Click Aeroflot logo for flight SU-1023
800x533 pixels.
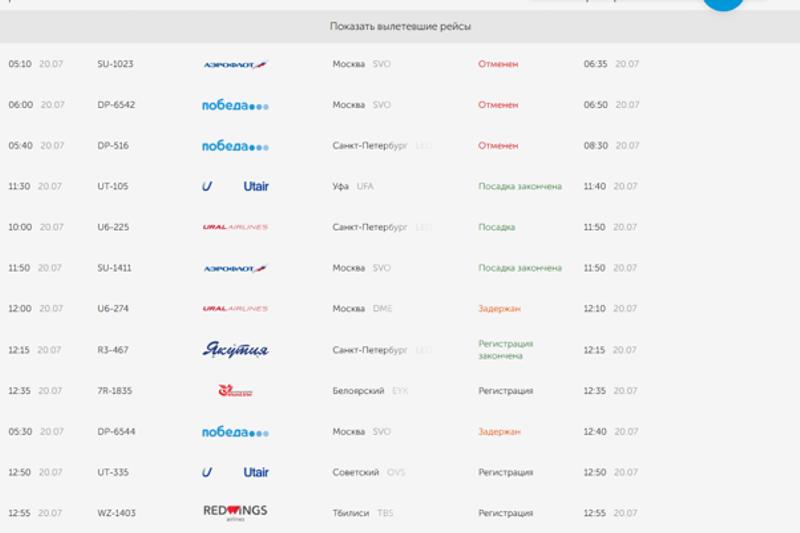point(235,64)
